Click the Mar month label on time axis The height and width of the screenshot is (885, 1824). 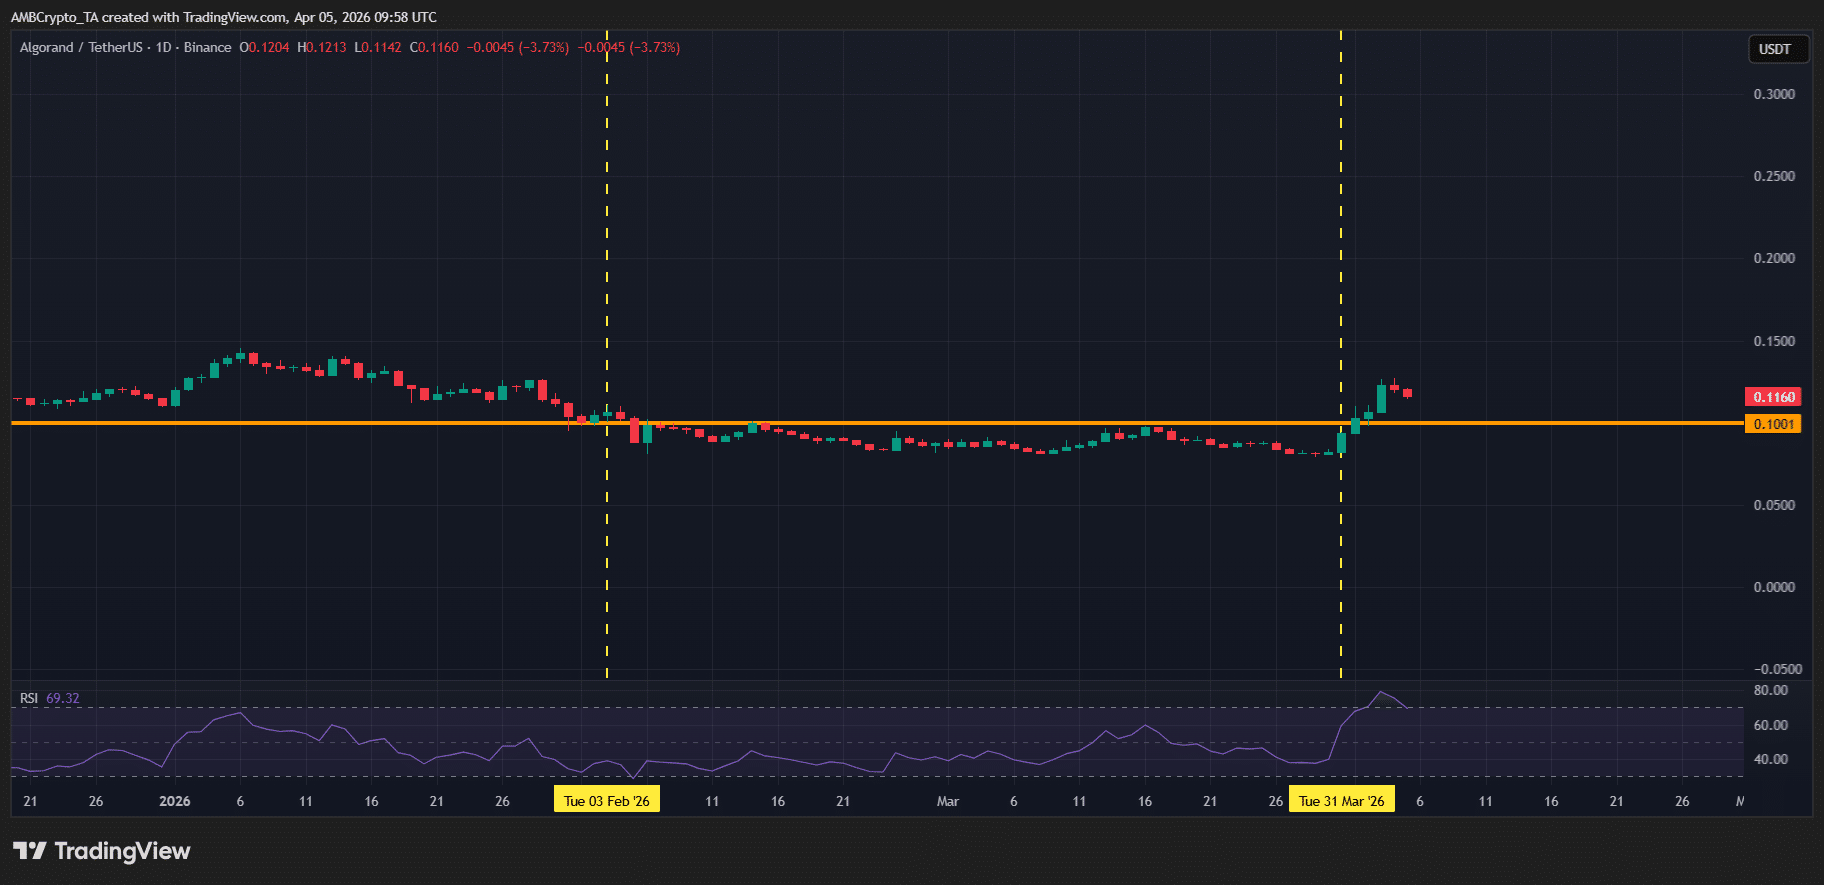point(947,801)
